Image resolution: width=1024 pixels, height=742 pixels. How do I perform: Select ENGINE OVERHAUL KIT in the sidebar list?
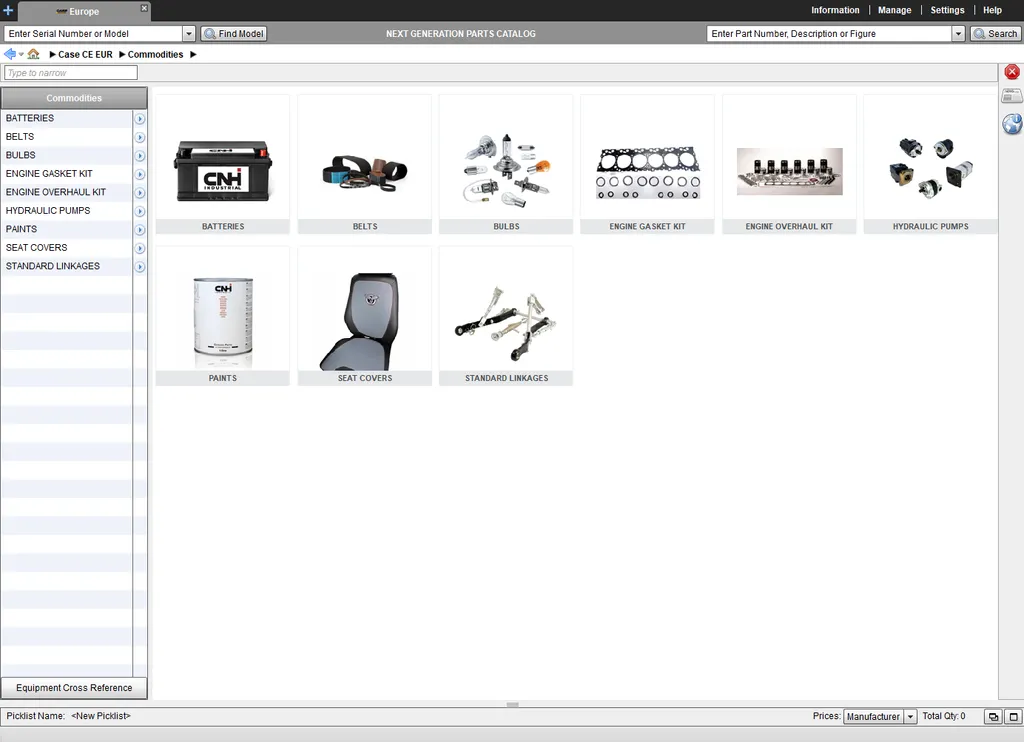click(67, 192)
